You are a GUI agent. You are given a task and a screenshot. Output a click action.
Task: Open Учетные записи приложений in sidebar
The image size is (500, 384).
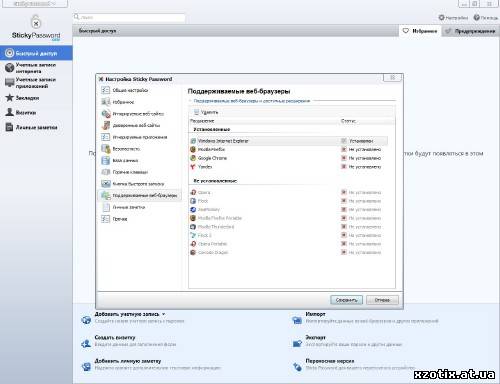pyautogui.click(x=36, y=83)
